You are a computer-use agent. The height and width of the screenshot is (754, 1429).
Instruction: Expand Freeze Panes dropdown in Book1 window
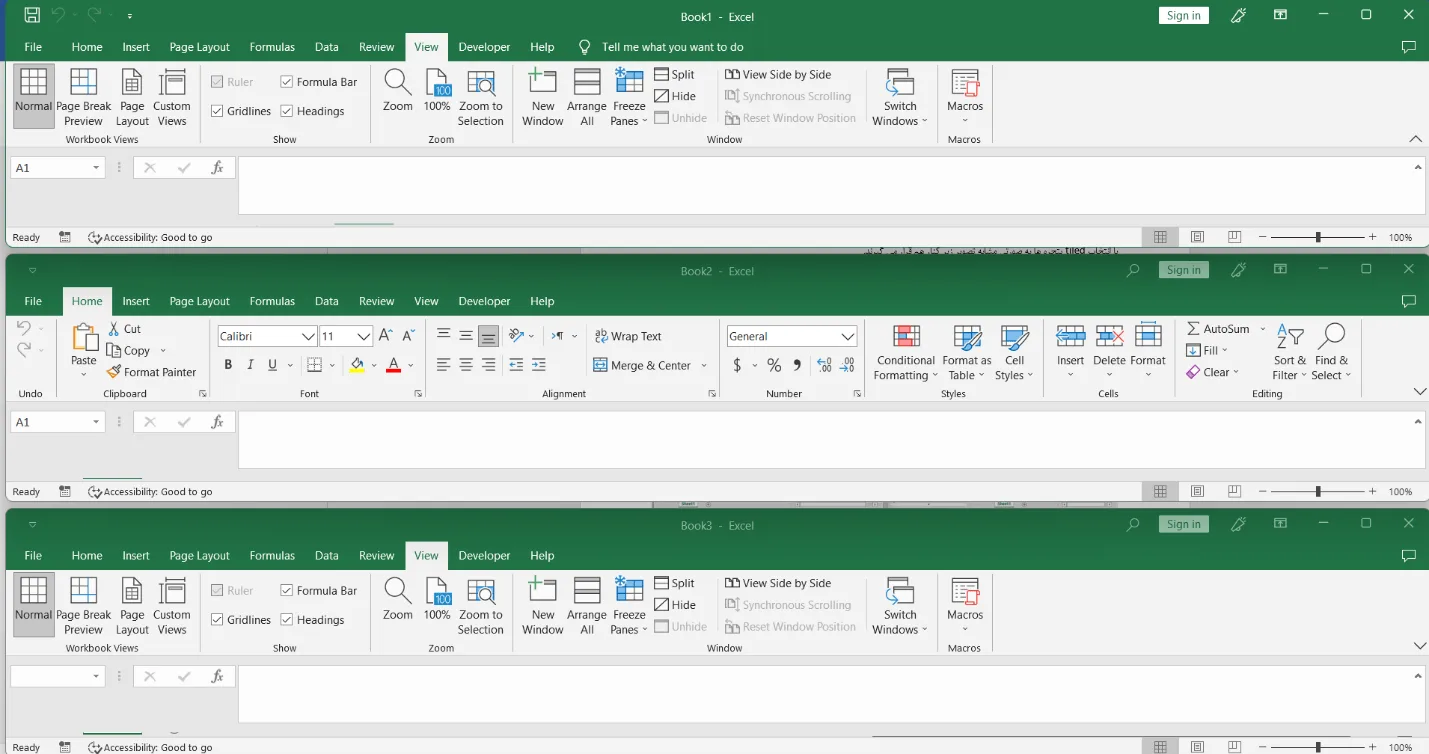click(x=629, y=98)
